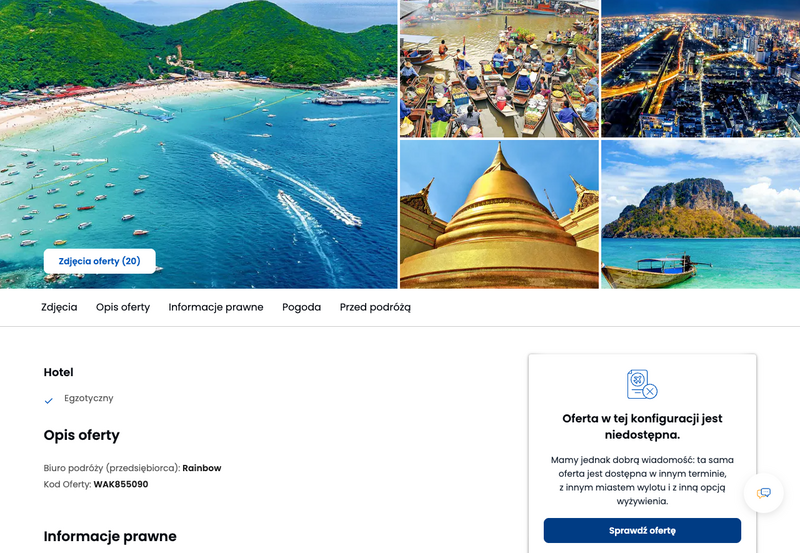The image size is (800, 553).
Task: Open the Zdjęcia oferty (20) gallery button
Action: [x=99, y=261]
